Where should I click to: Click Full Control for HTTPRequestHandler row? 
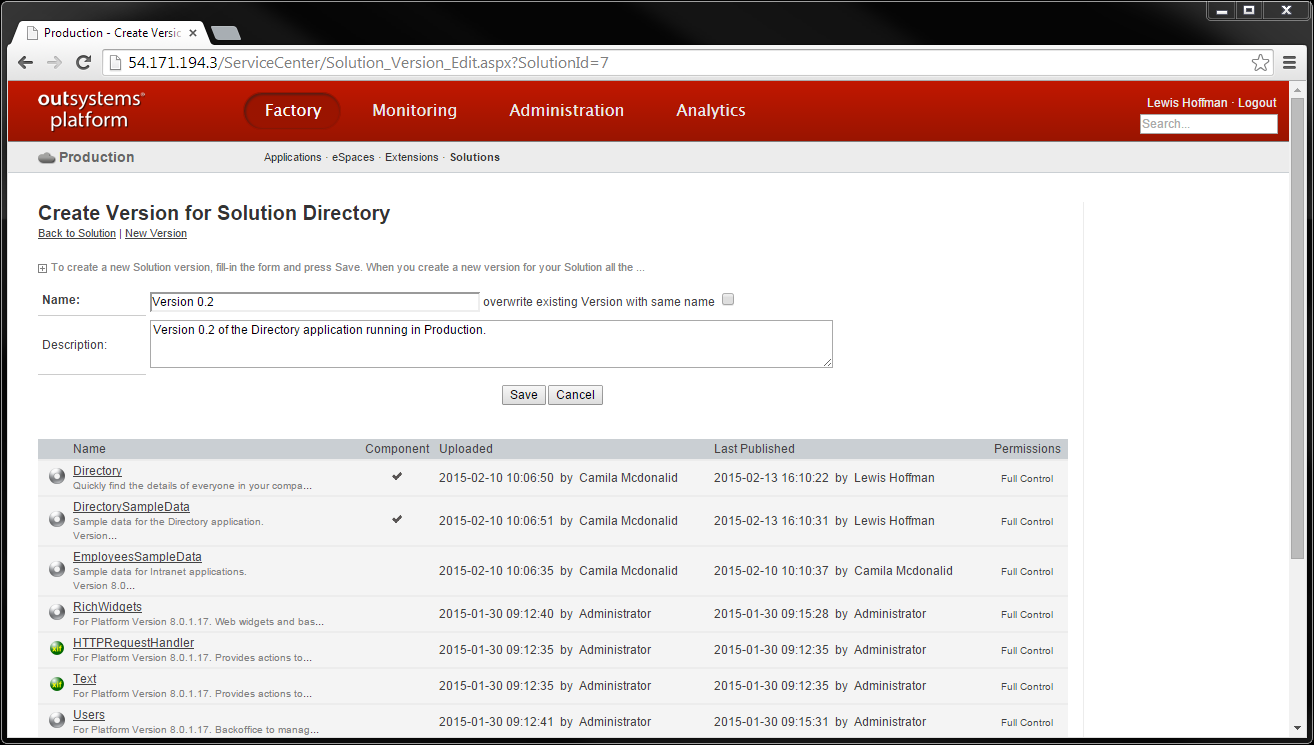coord(1027,650)
